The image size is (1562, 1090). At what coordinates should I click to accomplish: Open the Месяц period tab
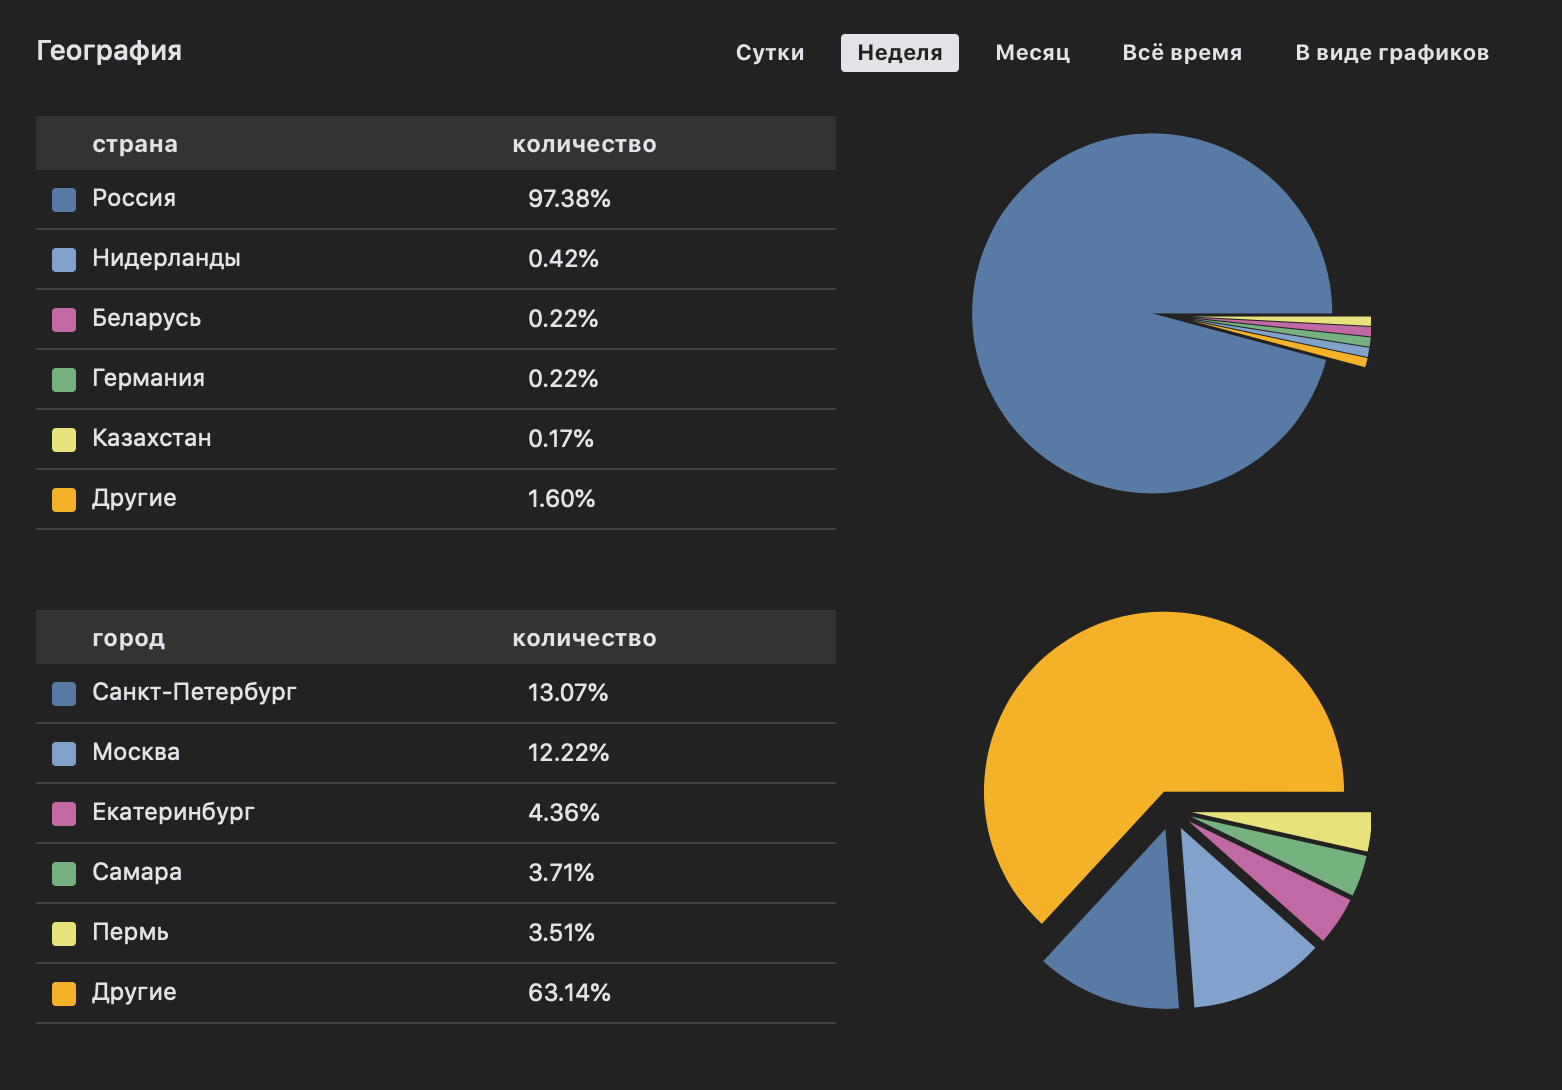(x=1032, y=53)
